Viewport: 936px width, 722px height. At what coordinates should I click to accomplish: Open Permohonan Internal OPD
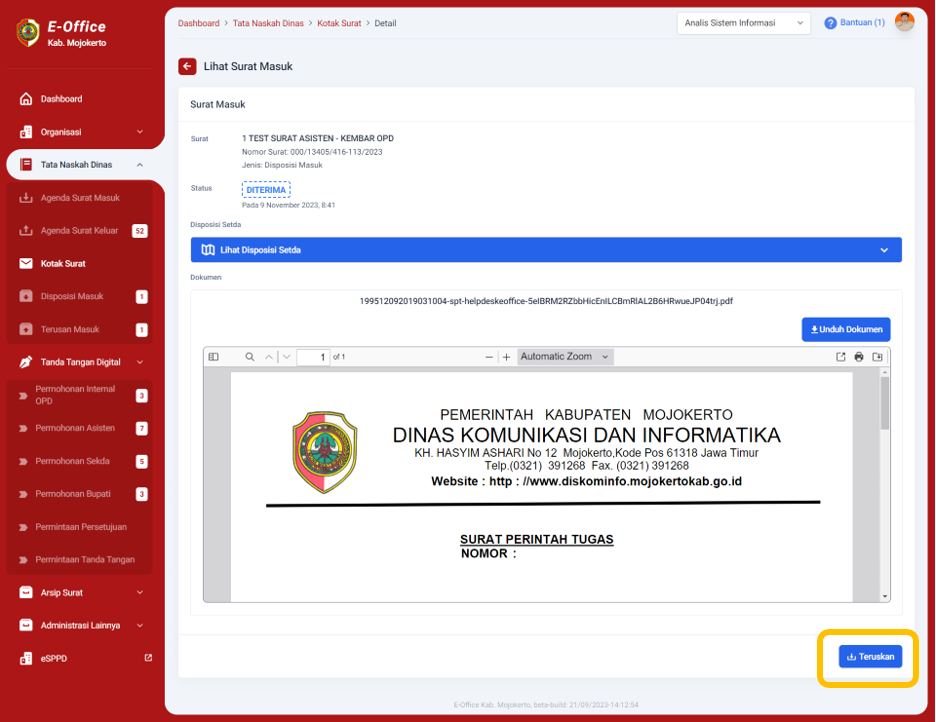click(80, 395)
